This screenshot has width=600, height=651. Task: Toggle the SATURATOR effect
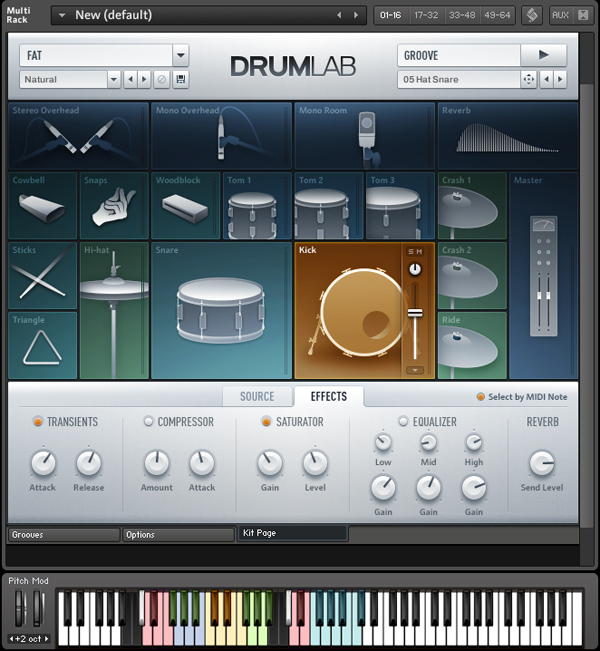click(x=267, y=422)
